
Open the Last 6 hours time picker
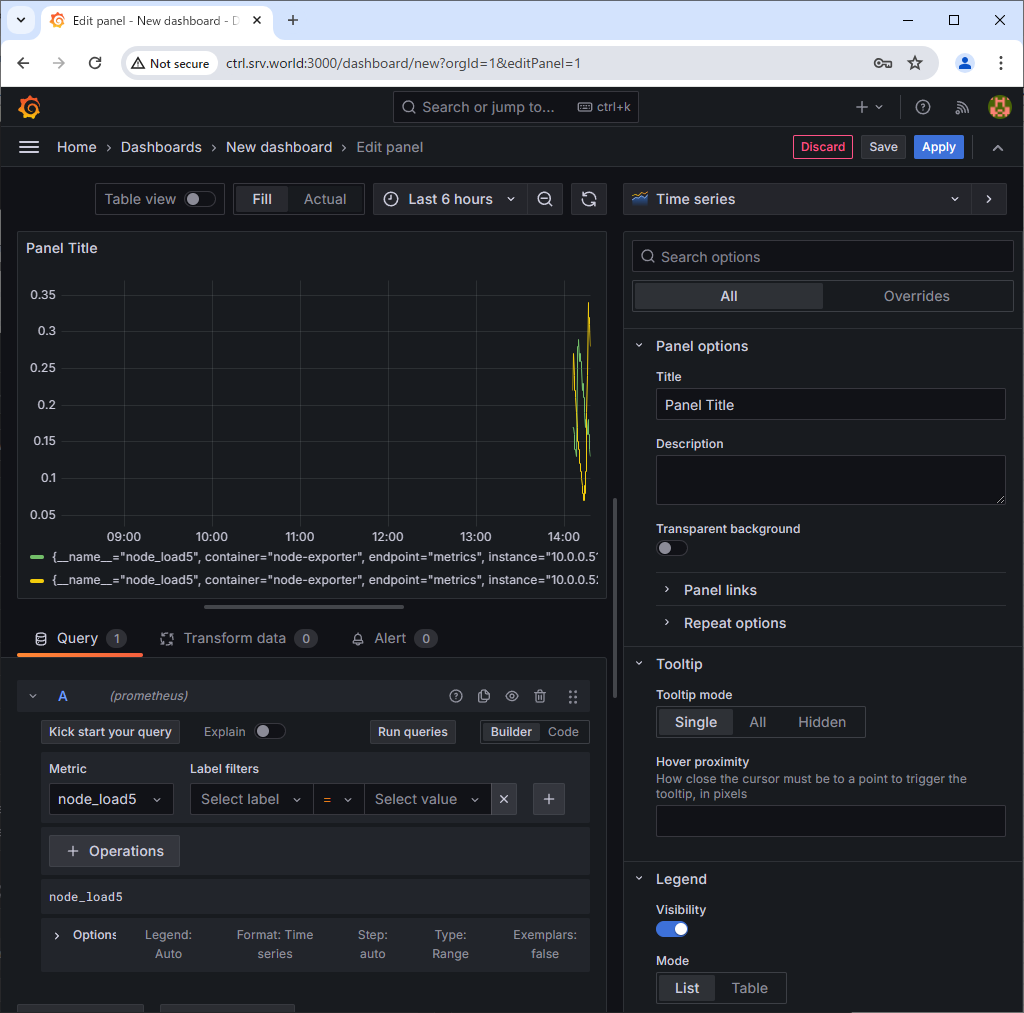point(451,199)
